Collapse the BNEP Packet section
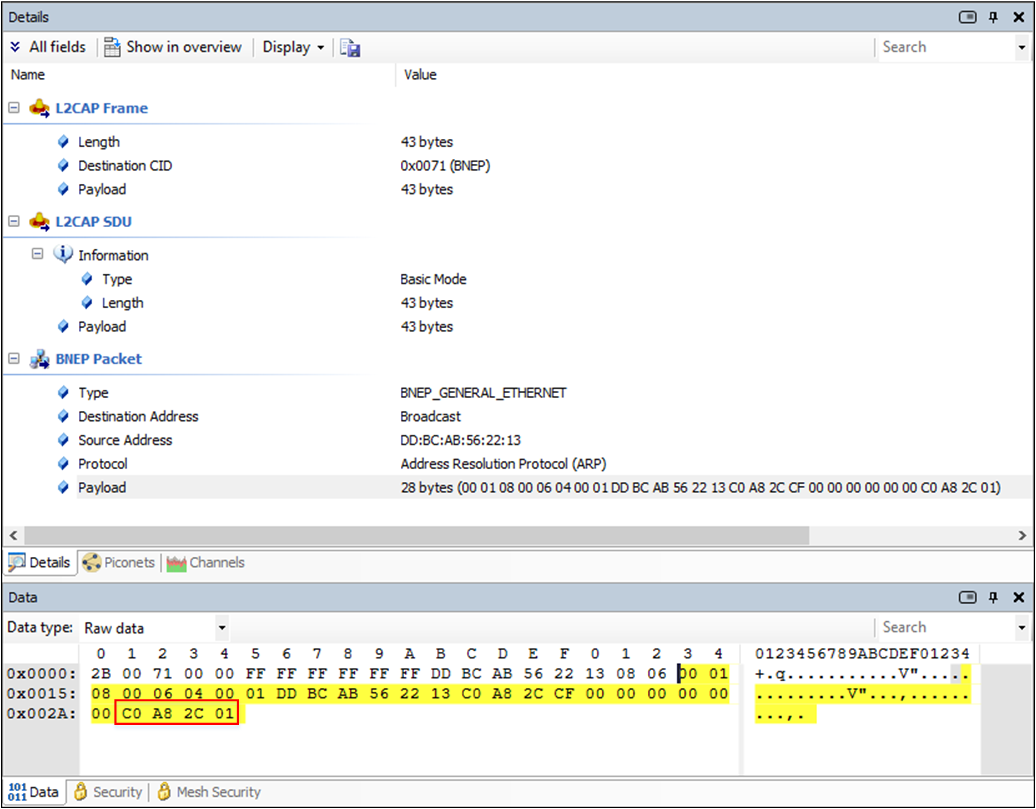Screen dimensions: 1036x809 14,359
